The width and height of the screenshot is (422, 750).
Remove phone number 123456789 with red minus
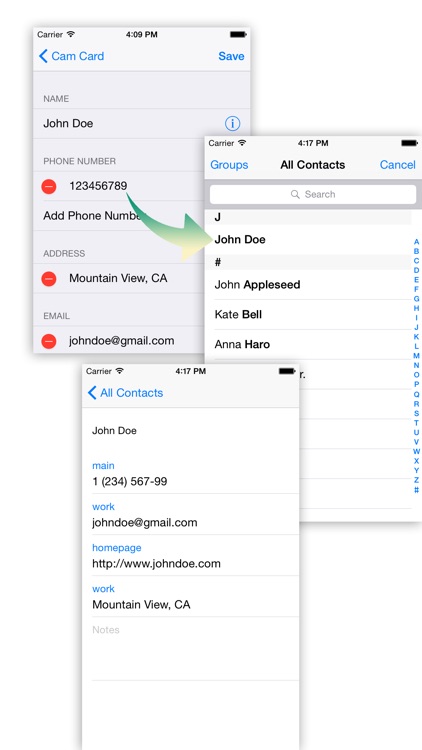pyautogui.click(x=49, y=187)
